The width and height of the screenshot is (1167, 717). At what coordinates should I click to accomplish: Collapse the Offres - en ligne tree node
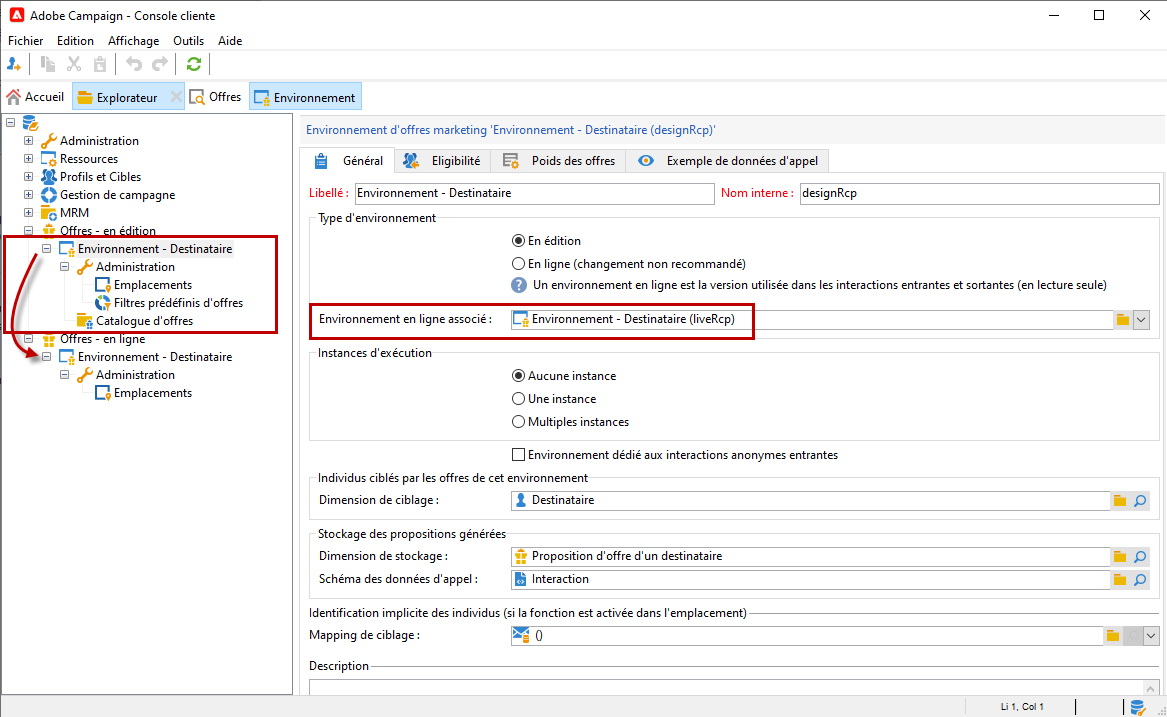[x=28, y=339]
